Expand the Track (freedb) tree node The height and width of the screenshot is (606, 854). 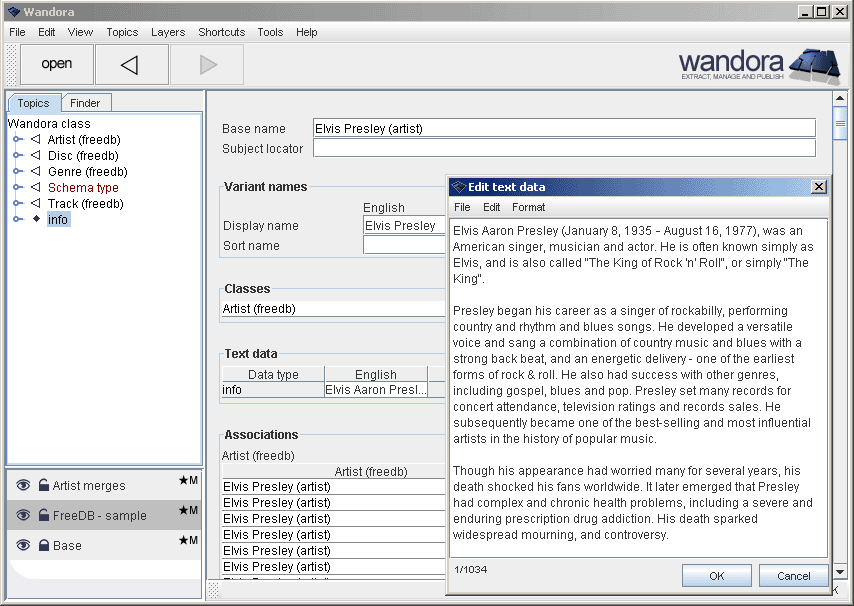(x=17, y=204)
